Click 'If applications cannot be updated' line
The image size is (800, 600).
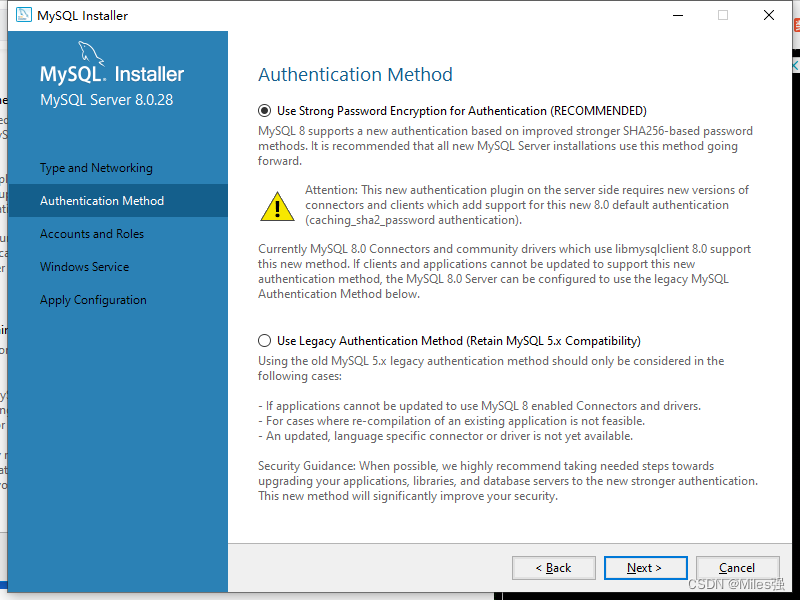480,406
